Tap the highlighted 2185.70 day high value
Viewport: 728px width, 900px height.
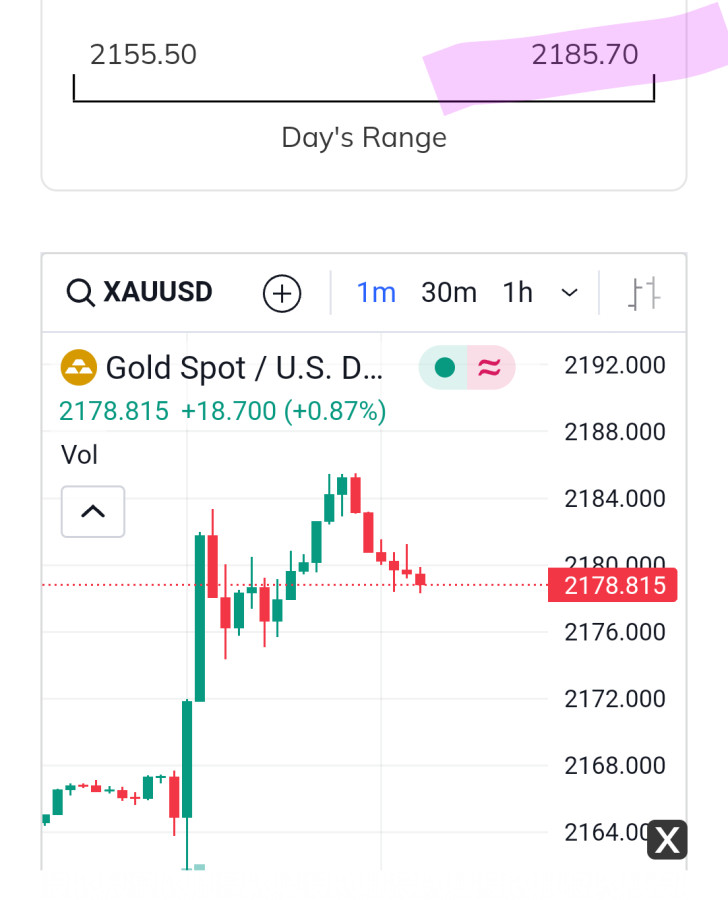tap(584, 55)
